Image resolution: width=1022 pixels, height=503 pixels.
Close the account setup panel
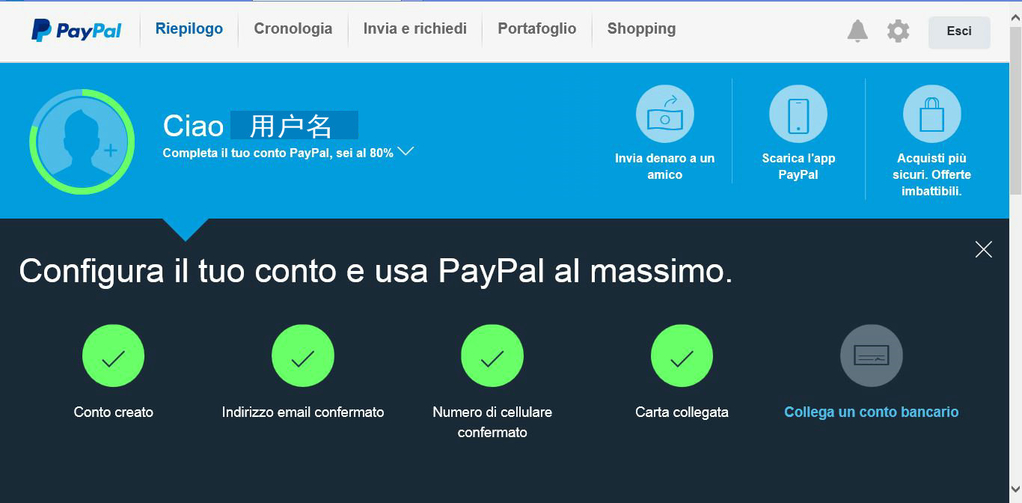(x=984, y=249)
